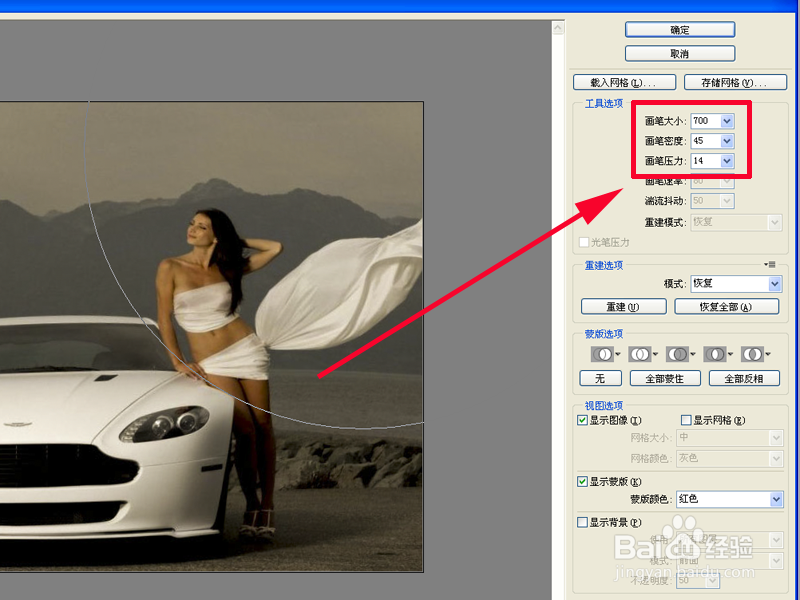Click the 画笔密度 value field showing 45
800x600 pixels.
point(706,141)
